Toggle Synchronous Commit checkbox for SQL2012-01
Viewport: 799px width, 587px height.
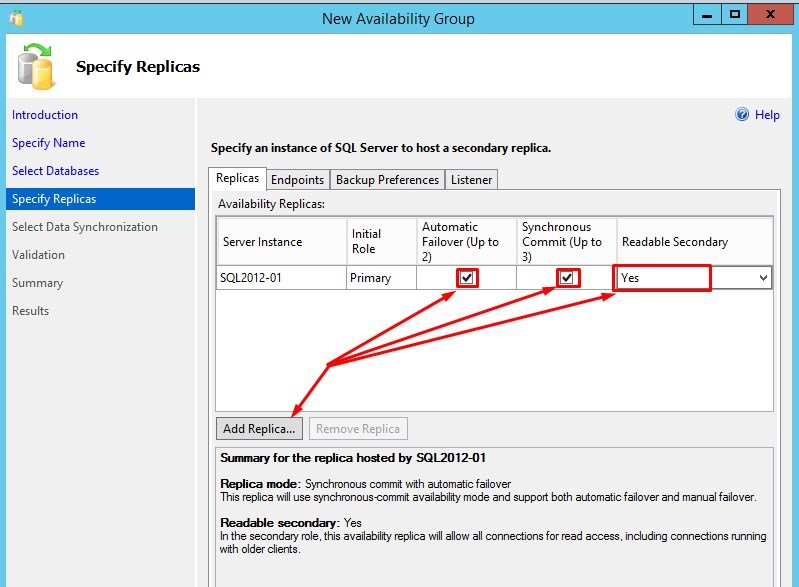(x=567, y=278)
